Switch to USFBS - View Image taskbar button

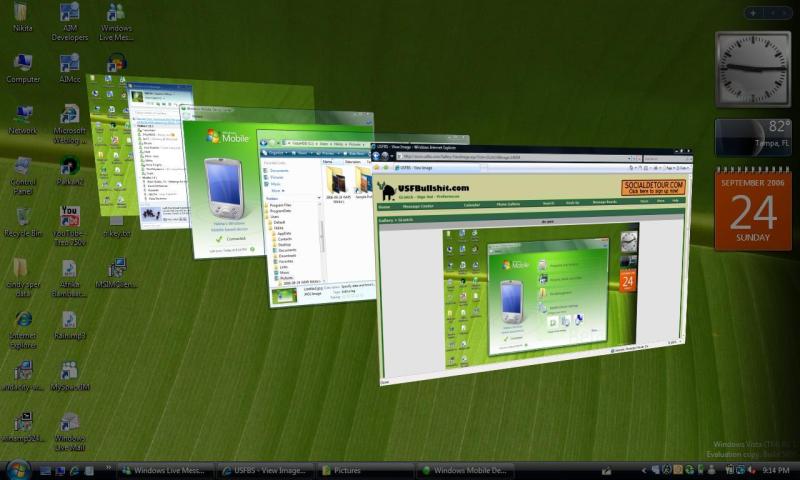click(266, 470)
